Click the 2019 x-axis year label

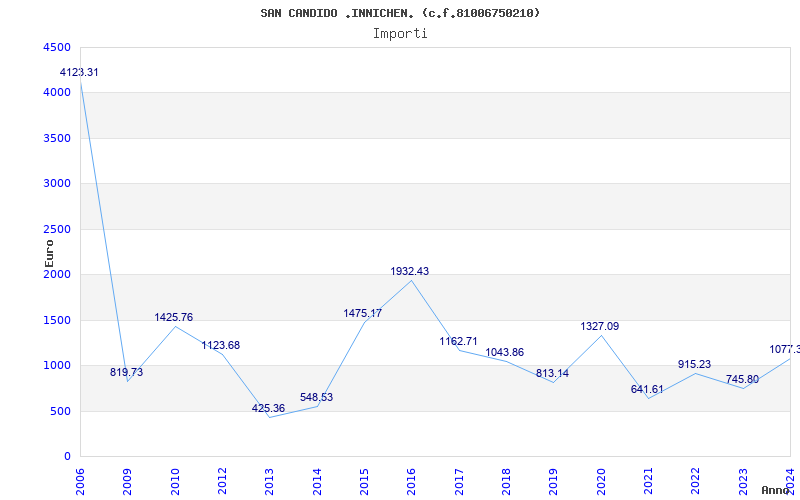point(554,481)
